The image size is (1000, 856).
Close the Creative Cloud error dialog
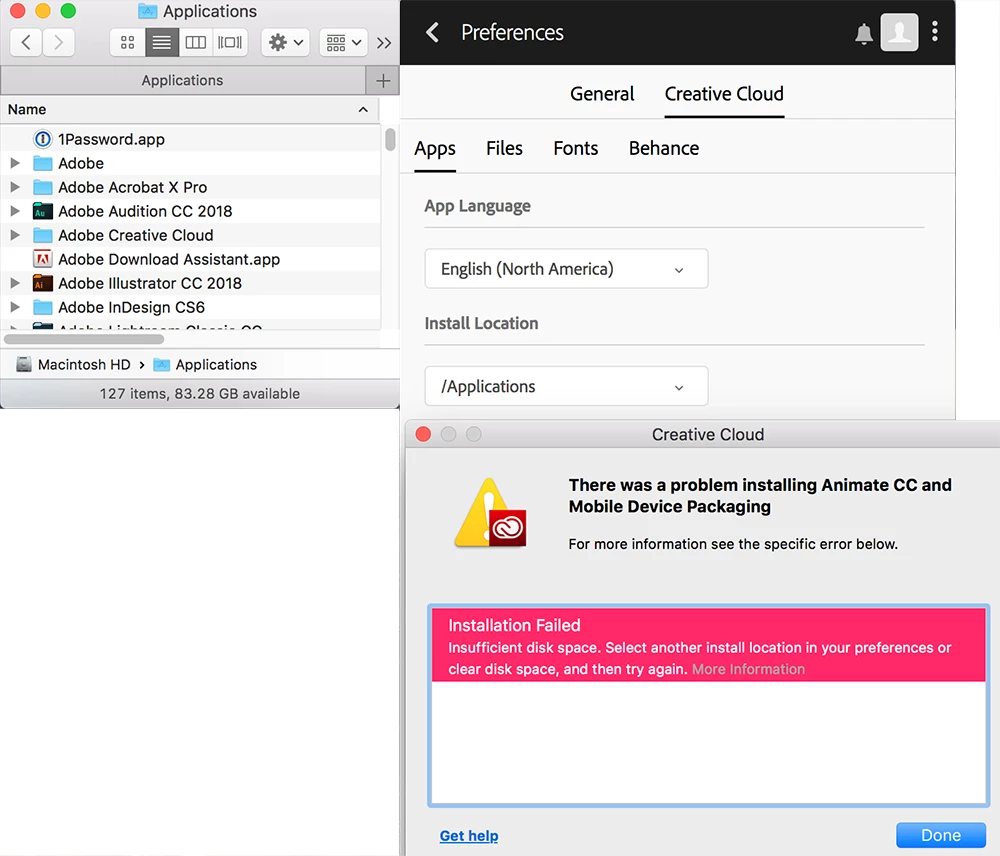coord(423,434)
